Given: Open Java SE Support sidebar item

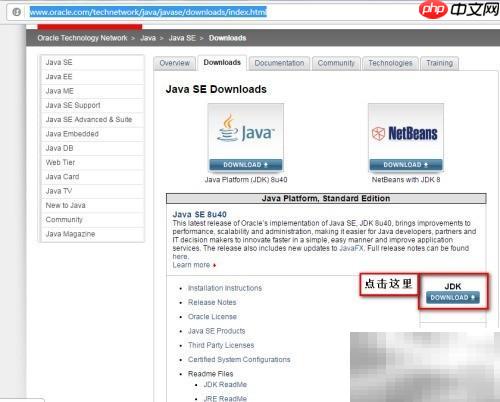Looking at the screenshot, I should [92, 105].
